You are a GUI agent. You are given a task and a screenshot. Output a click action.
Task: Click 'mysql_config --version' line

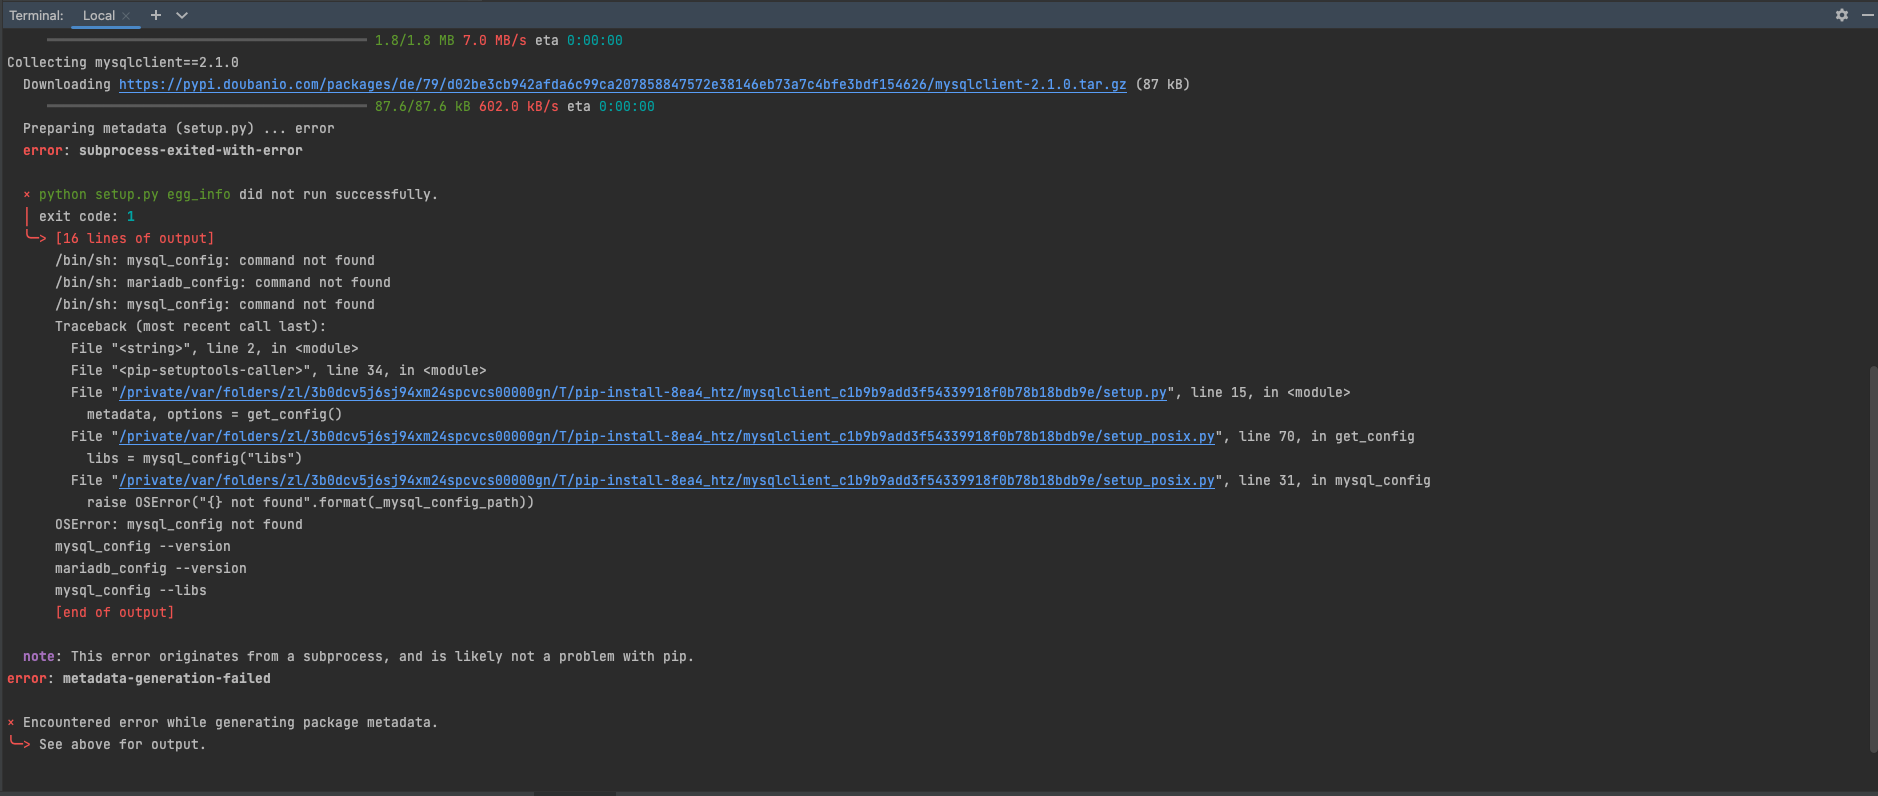[x=143, y=546]
